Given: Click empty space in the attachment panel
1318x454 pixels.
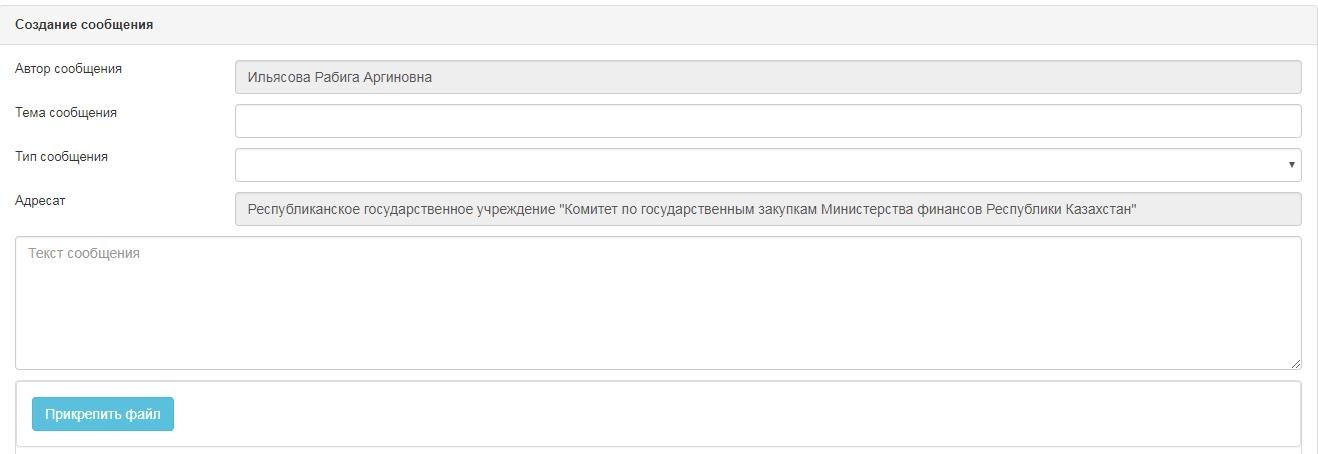Looking at the screenshot, I should [740, 414].
